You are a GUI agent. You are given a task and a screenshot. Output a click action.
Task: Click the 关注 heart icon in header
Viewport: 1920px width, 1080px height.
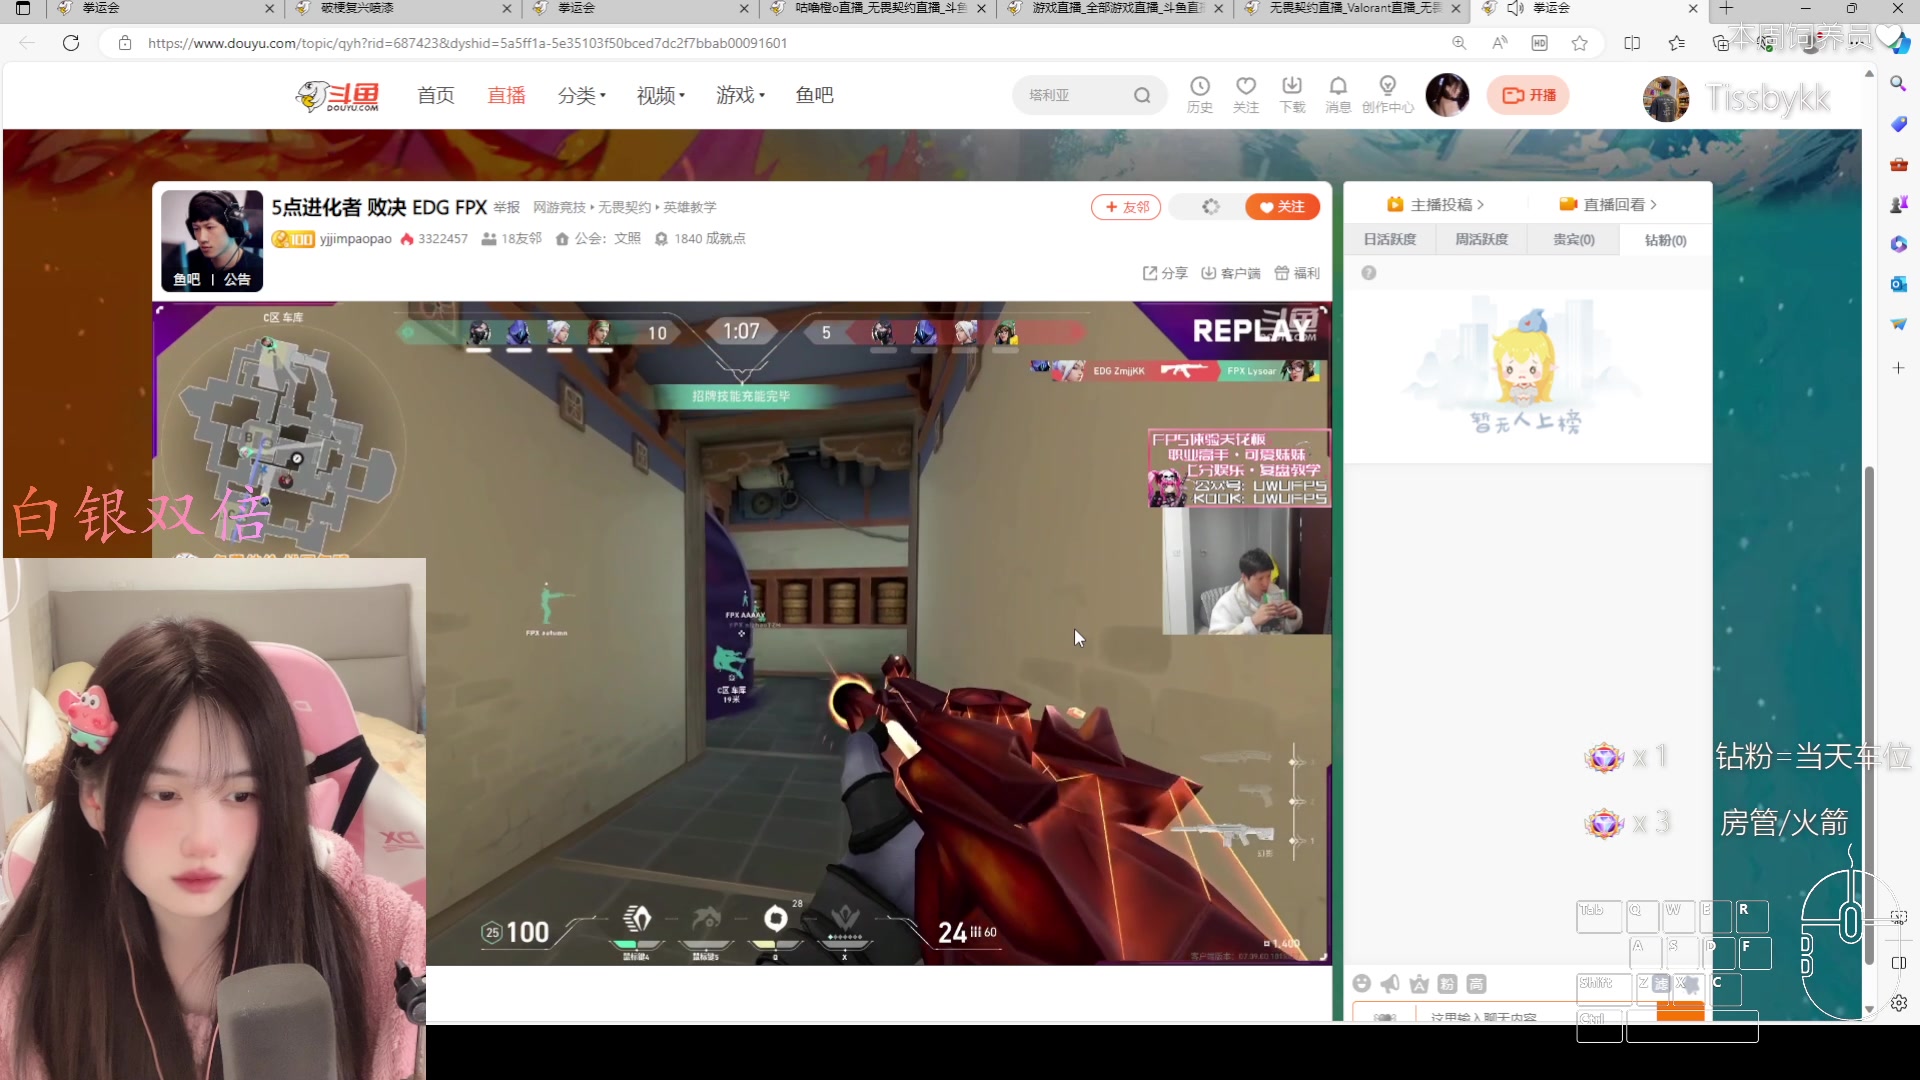pyautogui.click(x=1245, y=87)
